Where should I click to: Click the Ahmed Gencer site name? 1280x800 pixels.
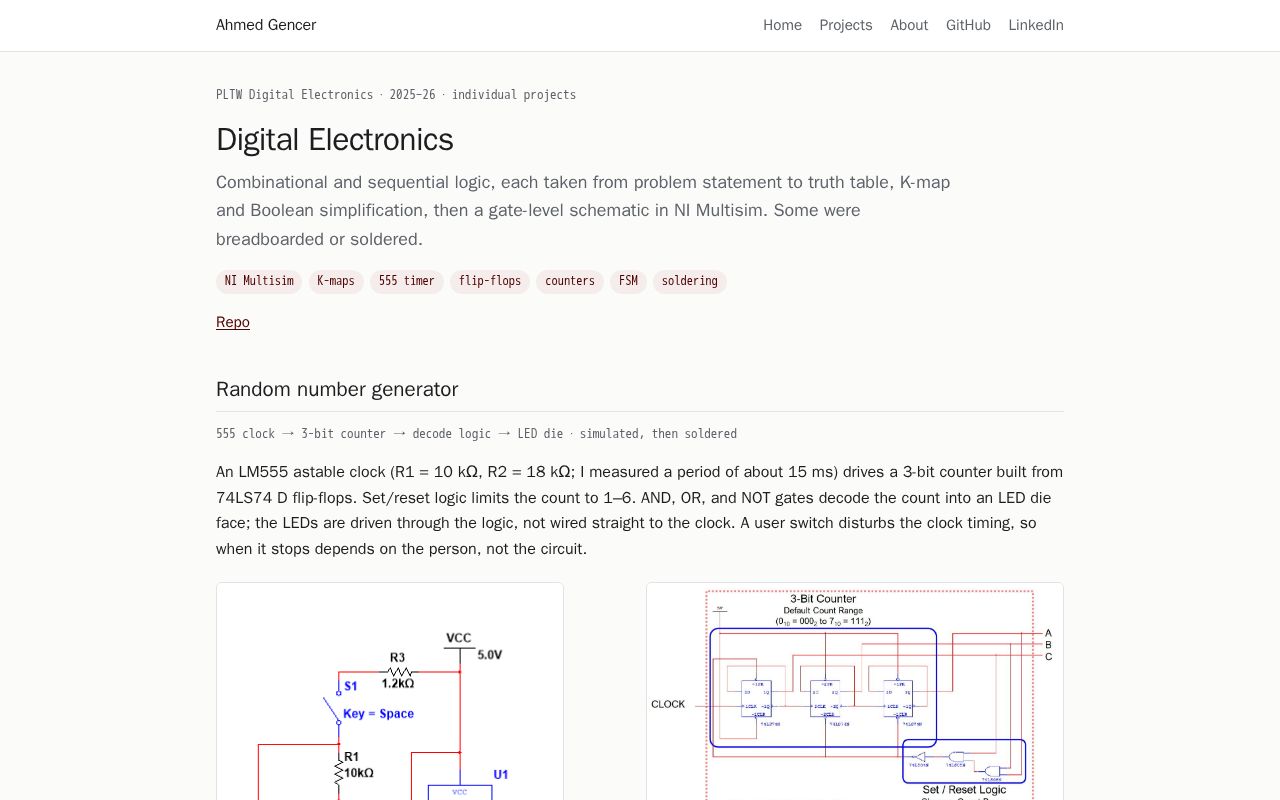coord(266,25)
